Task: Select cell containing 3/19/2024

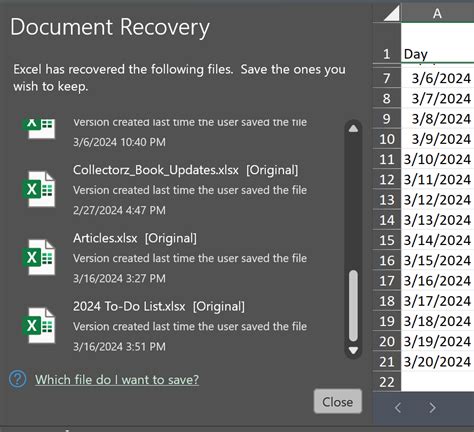Action: point(437,341)
